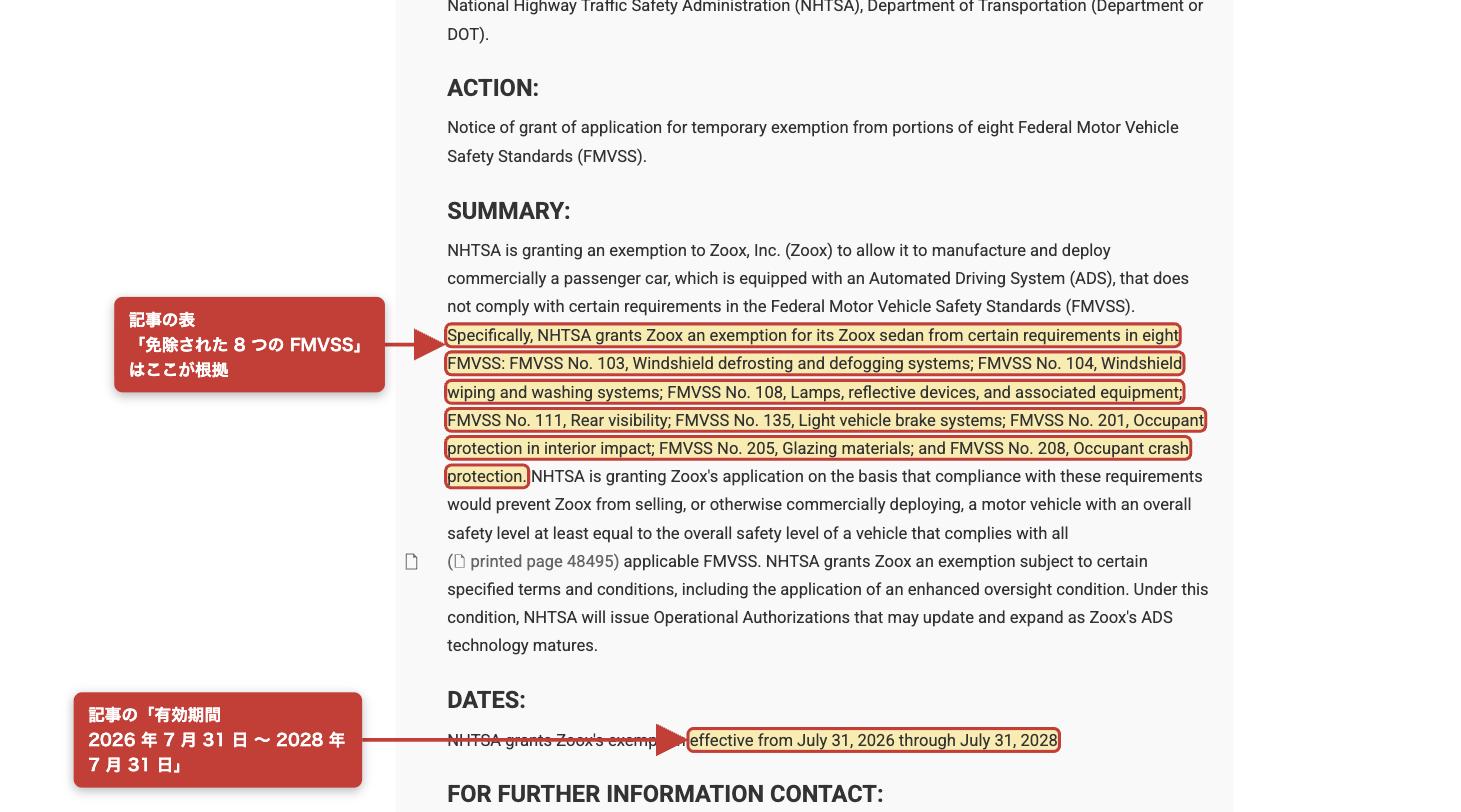Click the line "Safety Standards (FMVSS)." under ACTION
Image resolution: width=1461 pixels, height=812 pixels.
[547, 156]
